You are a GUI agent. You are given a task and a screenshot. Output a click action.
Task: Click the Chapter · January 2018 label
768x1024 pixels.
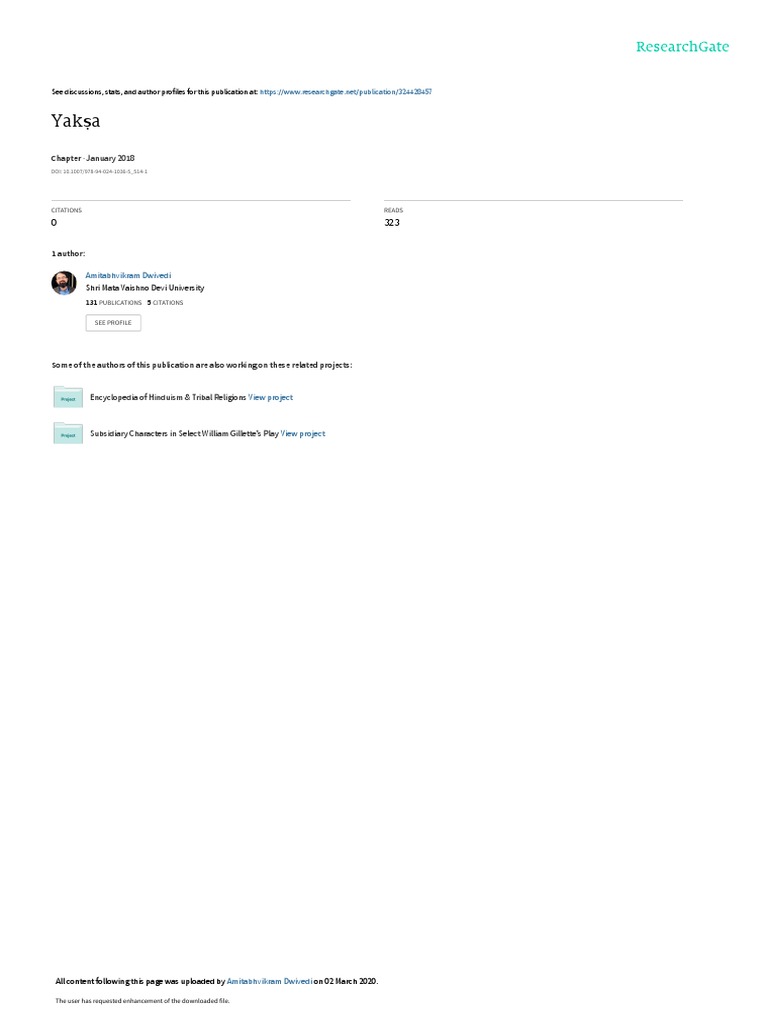(93, 158)
